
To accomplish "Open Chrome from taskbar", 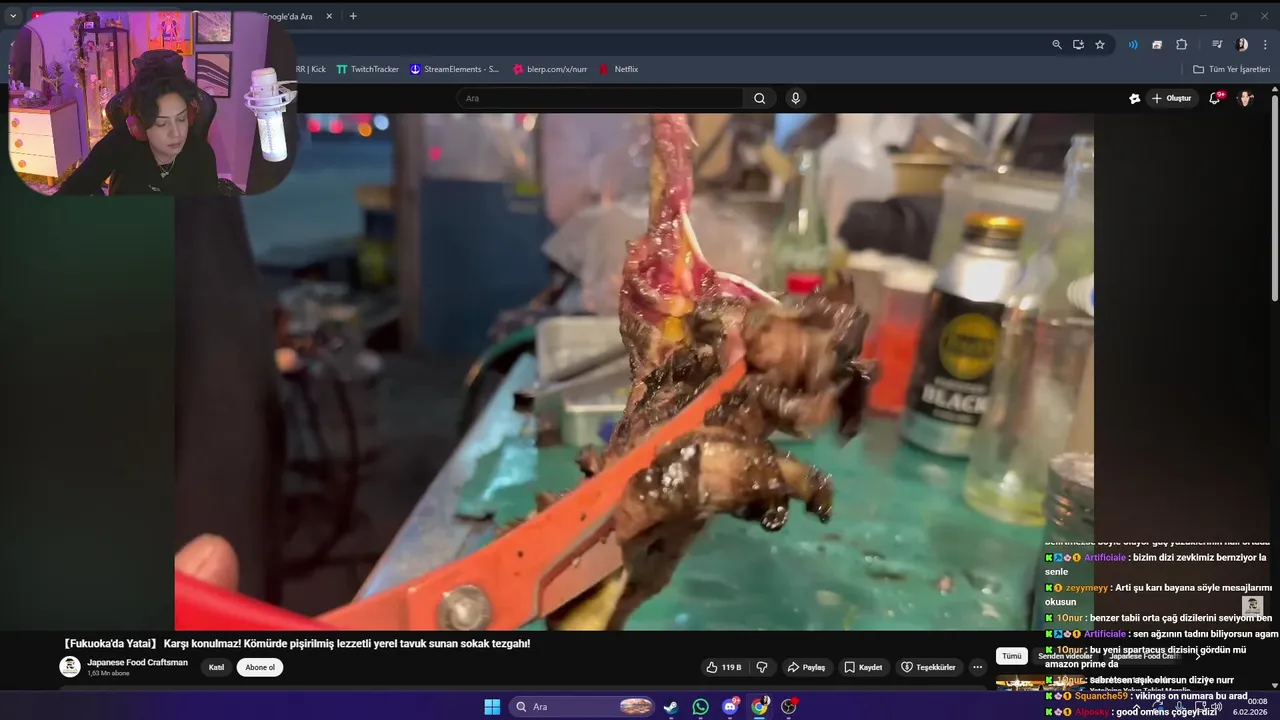I will [x=760, y=707].
